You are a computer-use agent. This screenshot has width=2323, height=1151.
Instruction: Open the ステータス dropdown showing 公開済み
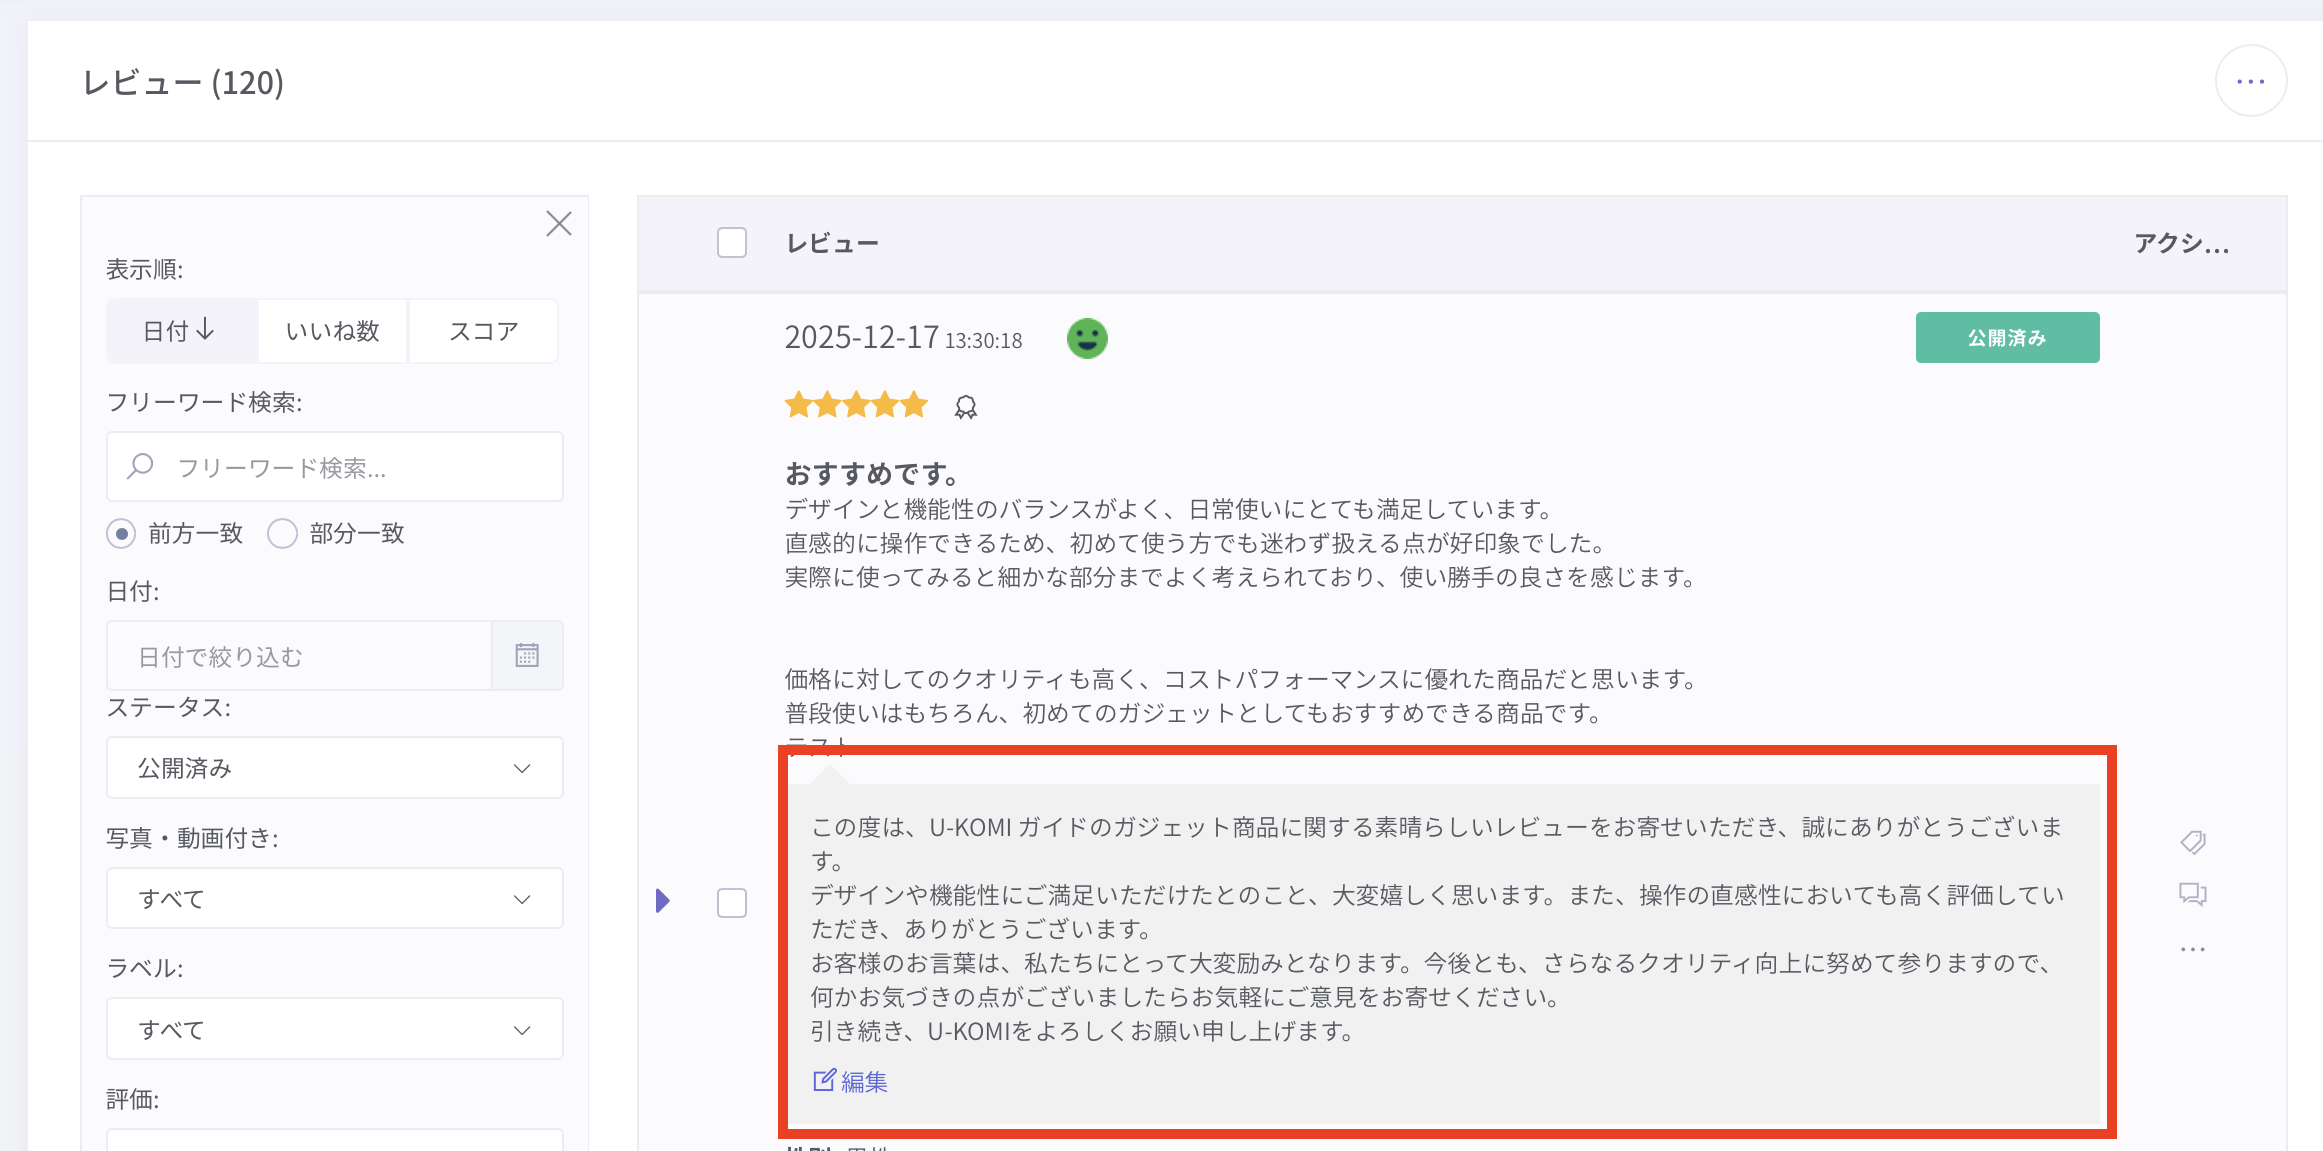[334, 768]
